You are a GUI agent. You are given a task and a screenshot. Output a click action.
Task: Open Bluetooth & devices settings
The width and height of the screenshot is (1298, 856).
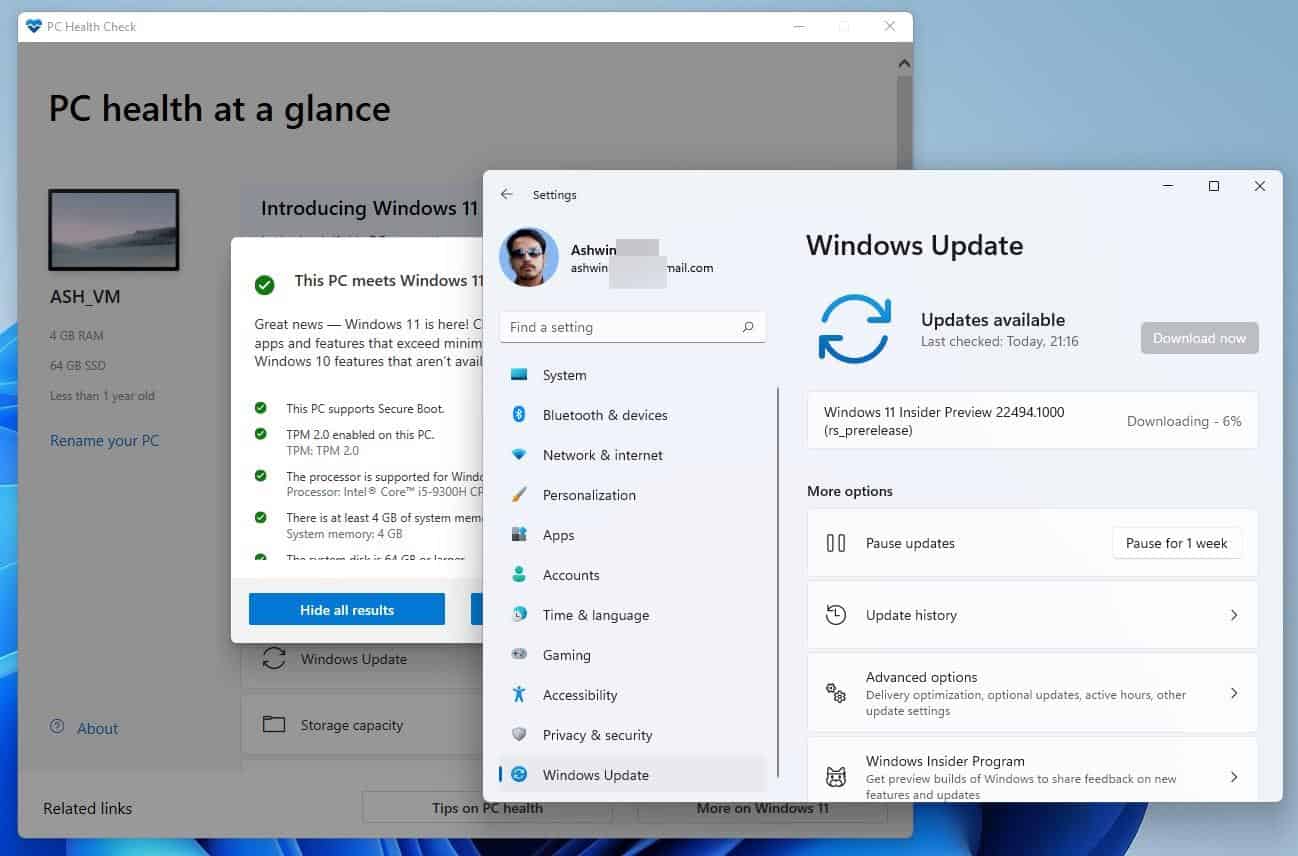pos(632,415)
